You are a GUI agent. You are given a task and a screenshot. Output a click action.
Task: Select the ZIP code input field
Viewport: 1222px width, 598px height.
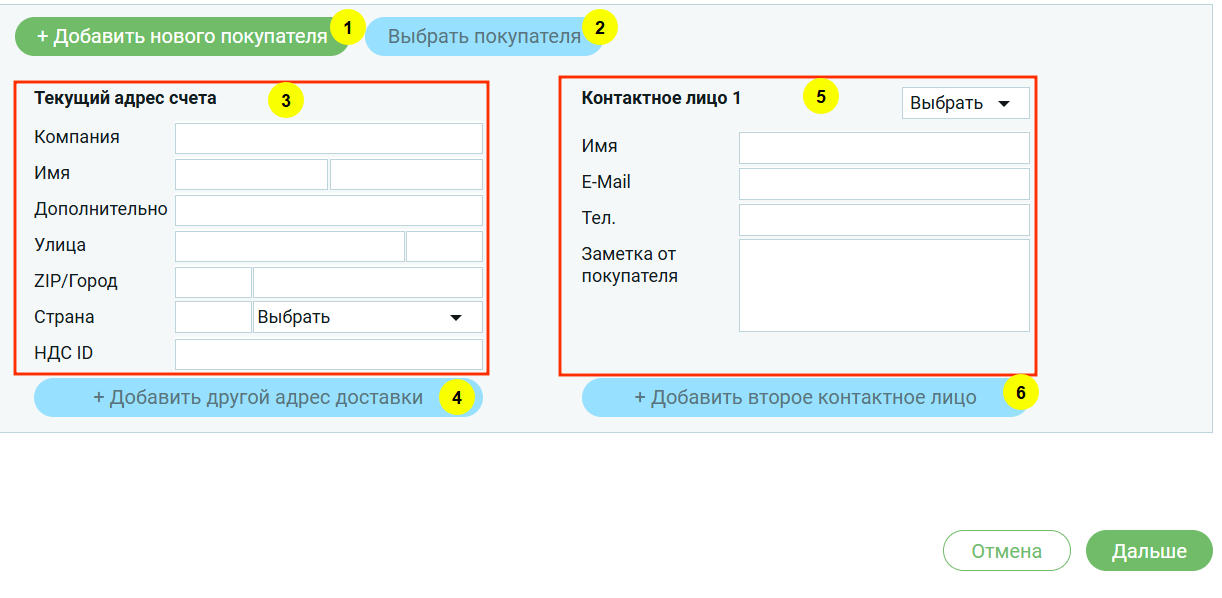click(213, 282)
